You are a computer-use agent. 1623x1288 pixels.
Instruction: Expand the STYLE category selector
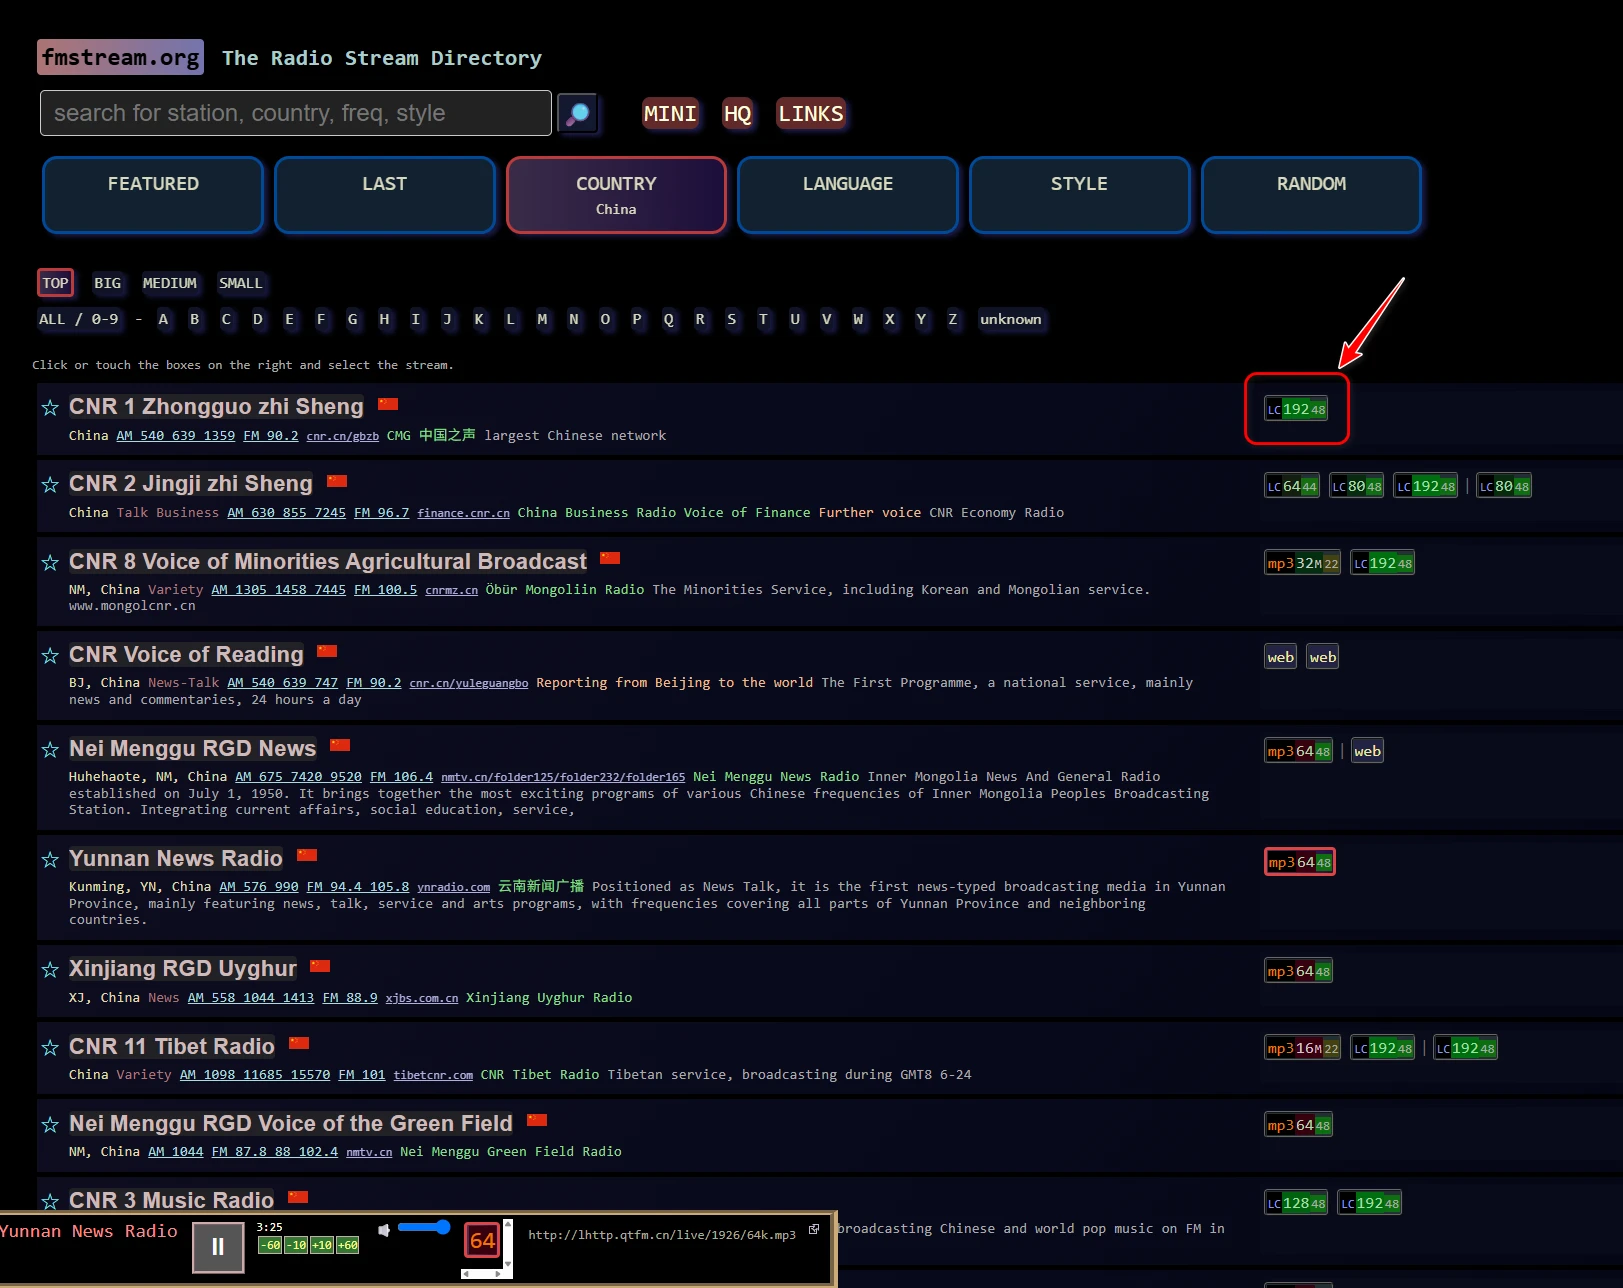click(1079, 195)
